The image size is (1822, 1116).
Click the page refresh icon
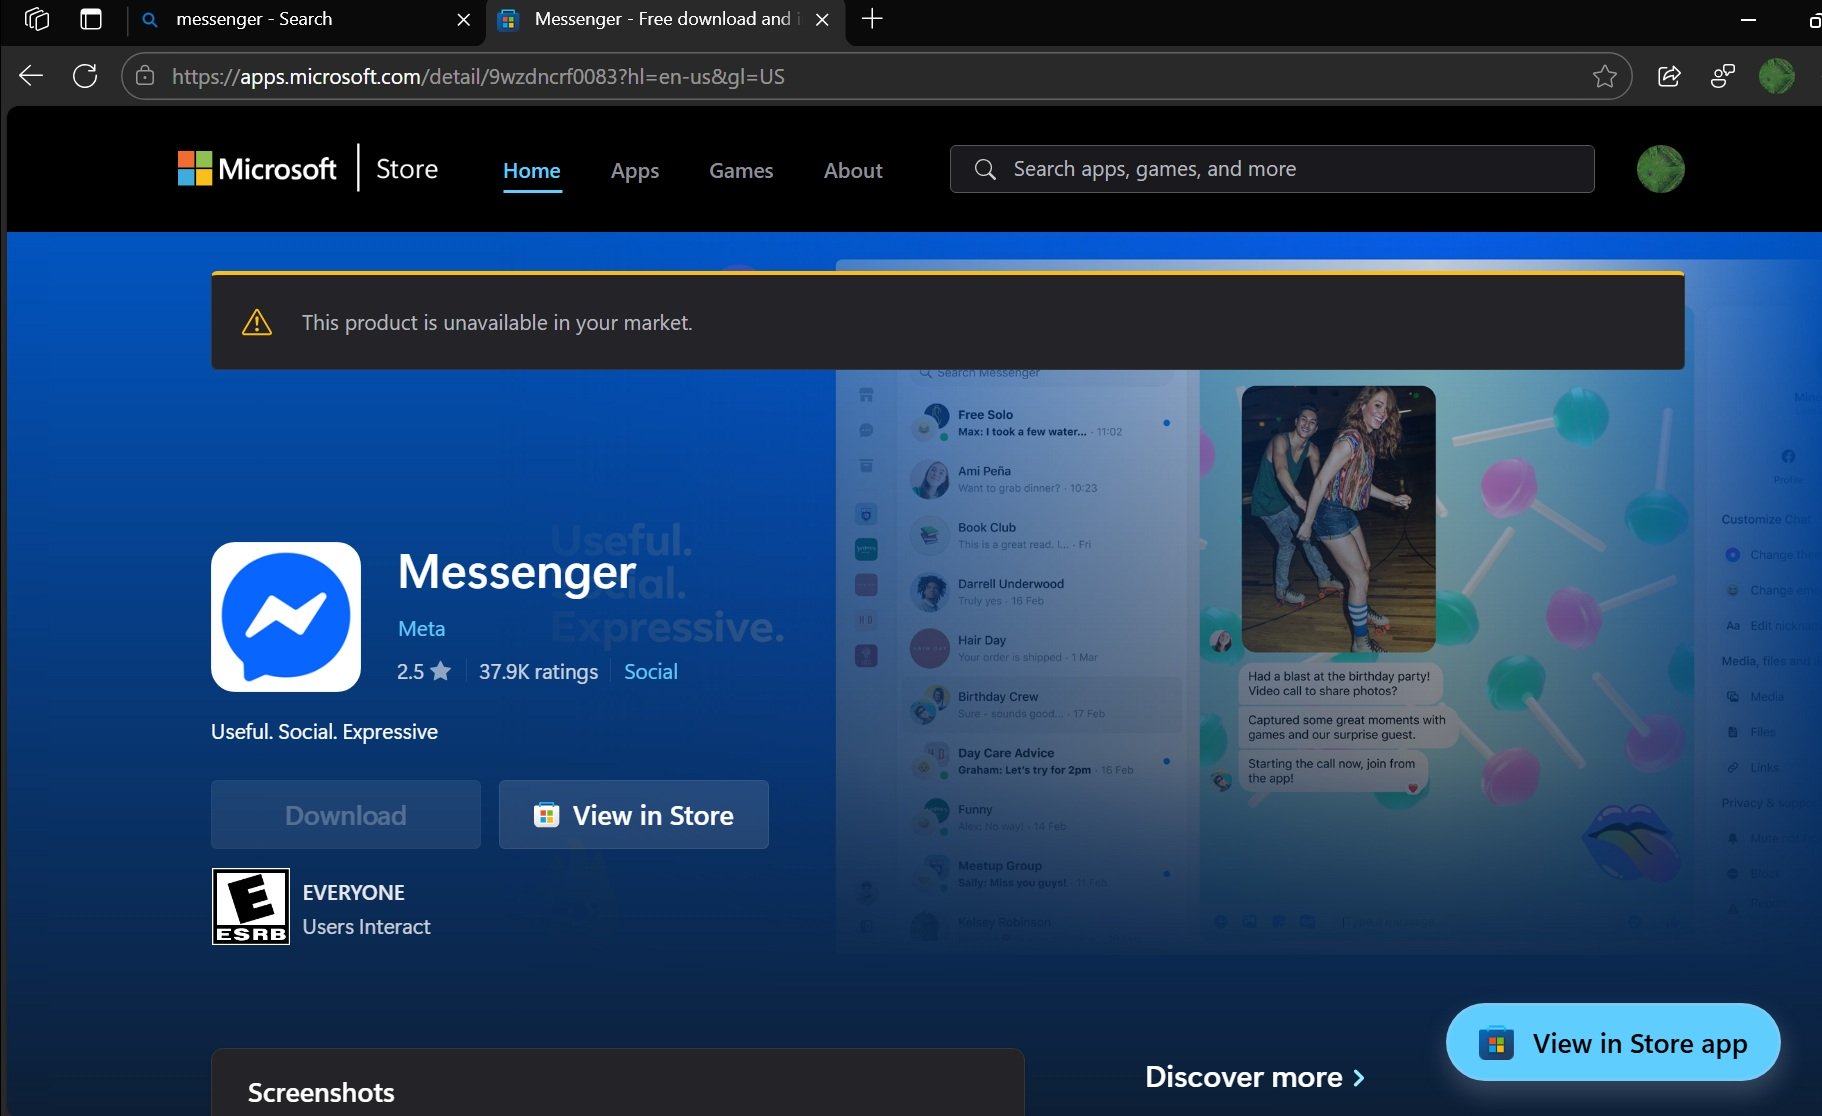point(86,75)
